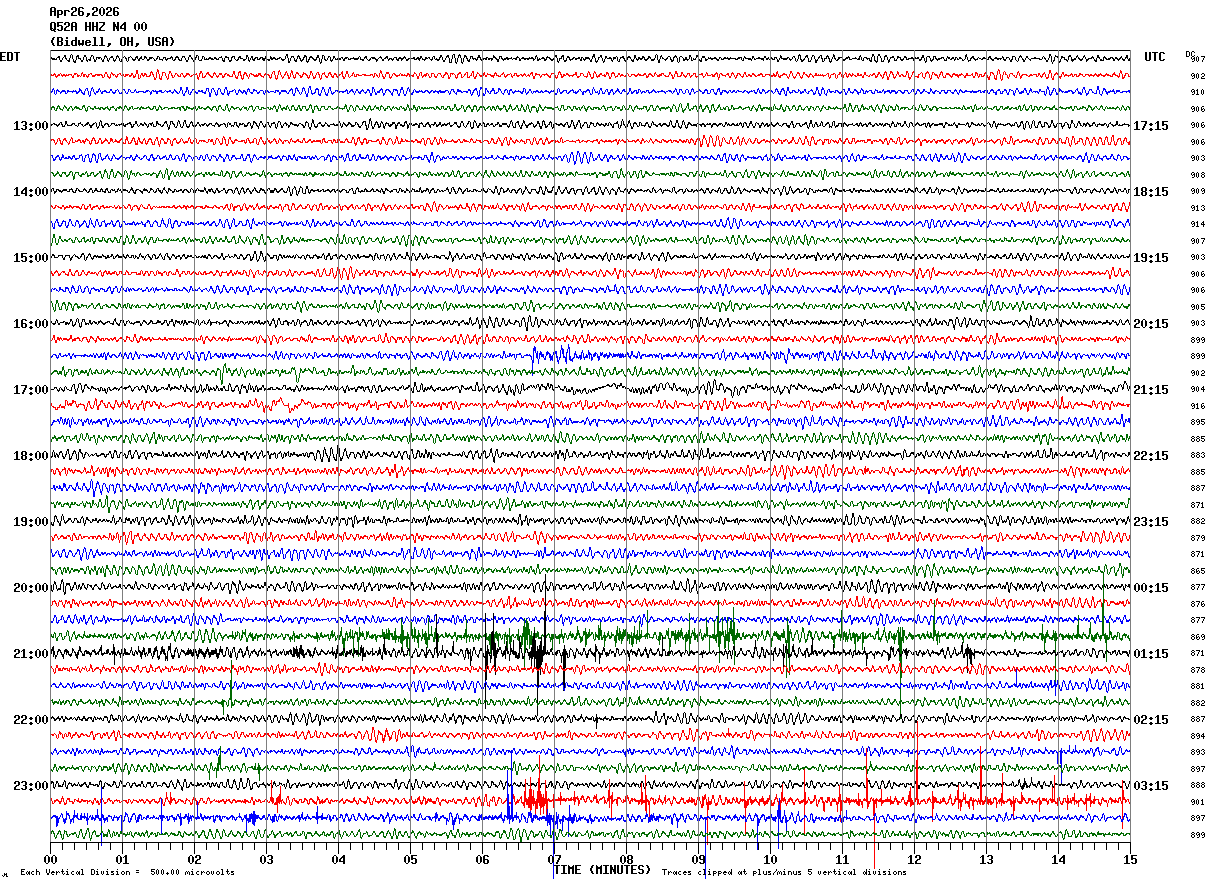Click minute tick label 07 on time axis
Image resolution: width=1210 pixels, height=886 pixels.
click(x=554, y=859)
